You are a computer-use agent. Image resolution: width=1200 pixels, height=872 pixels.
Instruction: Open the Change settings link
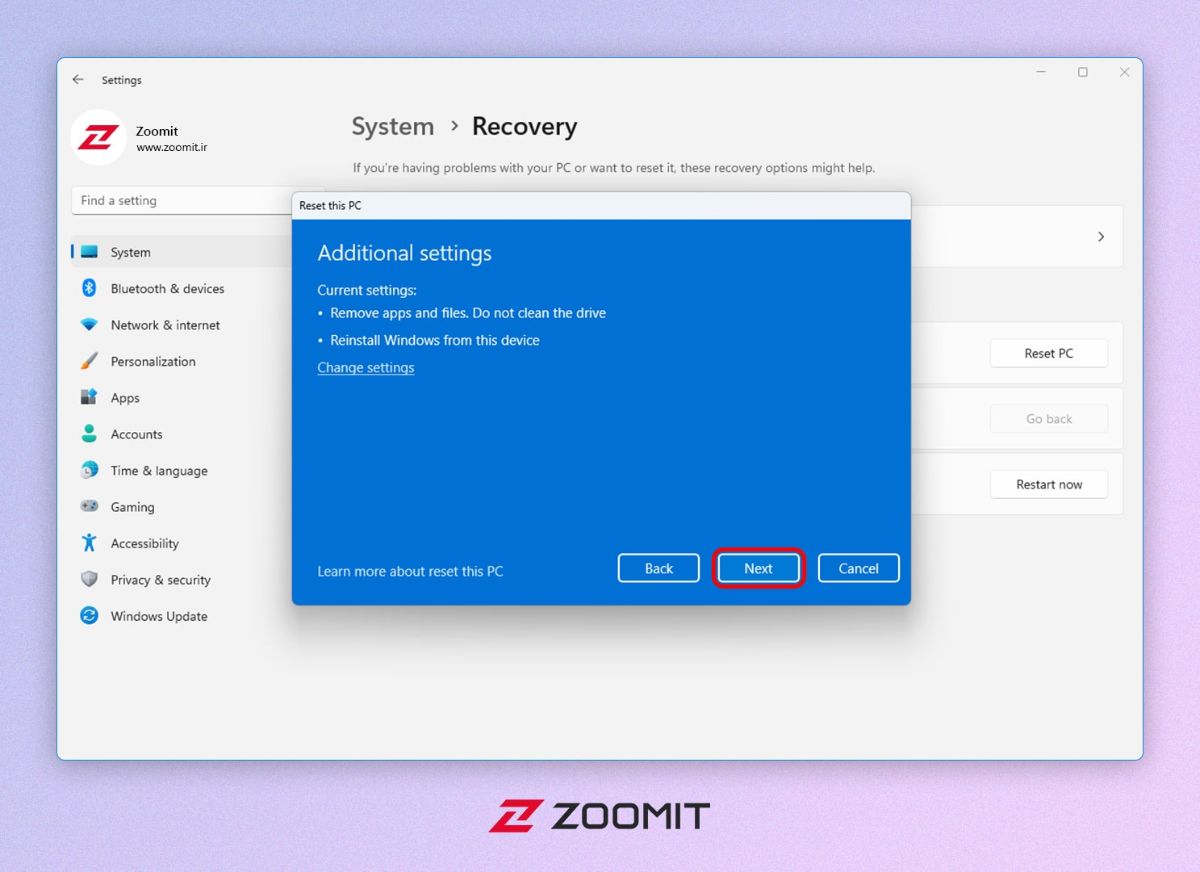(365, 367)
